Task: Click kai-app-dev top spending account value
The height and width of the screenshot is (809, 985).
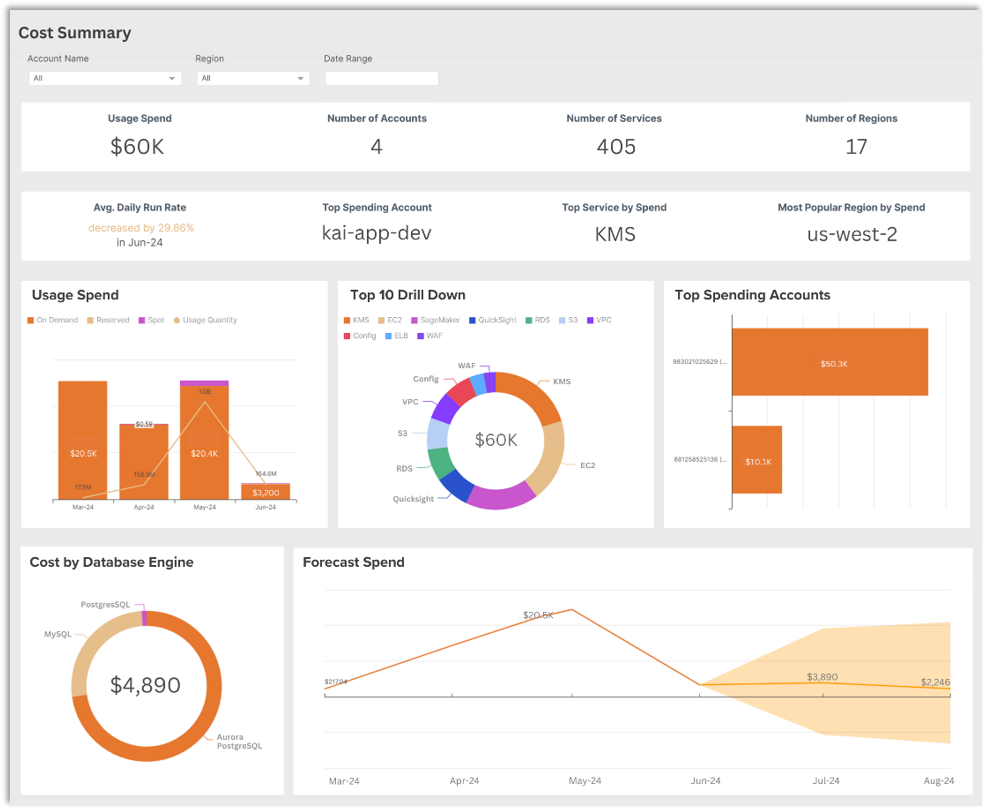Action: point(377,234)
